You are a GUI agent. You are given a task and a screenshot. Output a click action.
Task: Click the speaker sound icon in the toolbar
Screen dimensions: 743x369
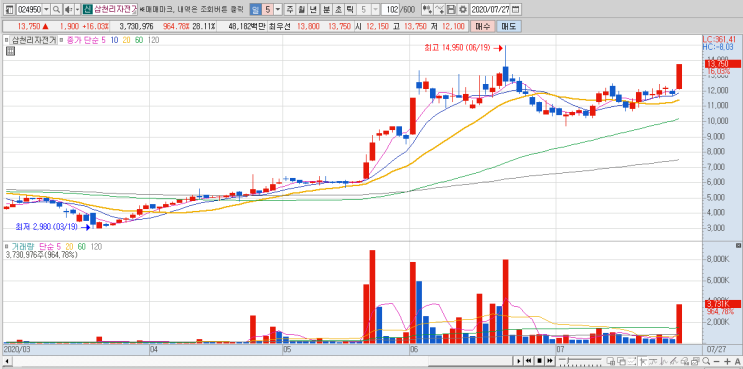tap(68, 9)
